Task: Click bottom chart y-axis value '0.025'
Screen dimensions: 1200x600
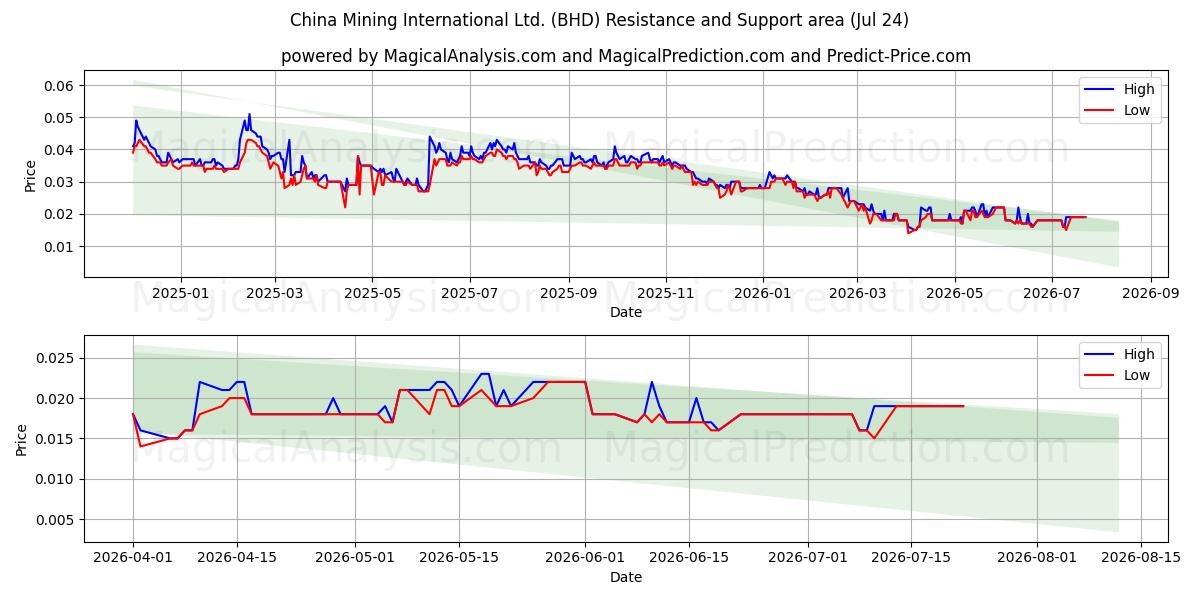Action: tap(56, 358)
